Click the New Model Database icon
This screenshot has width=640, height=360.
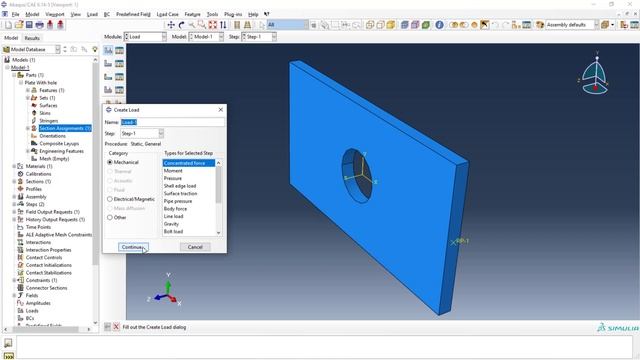(x=8, y=25)
